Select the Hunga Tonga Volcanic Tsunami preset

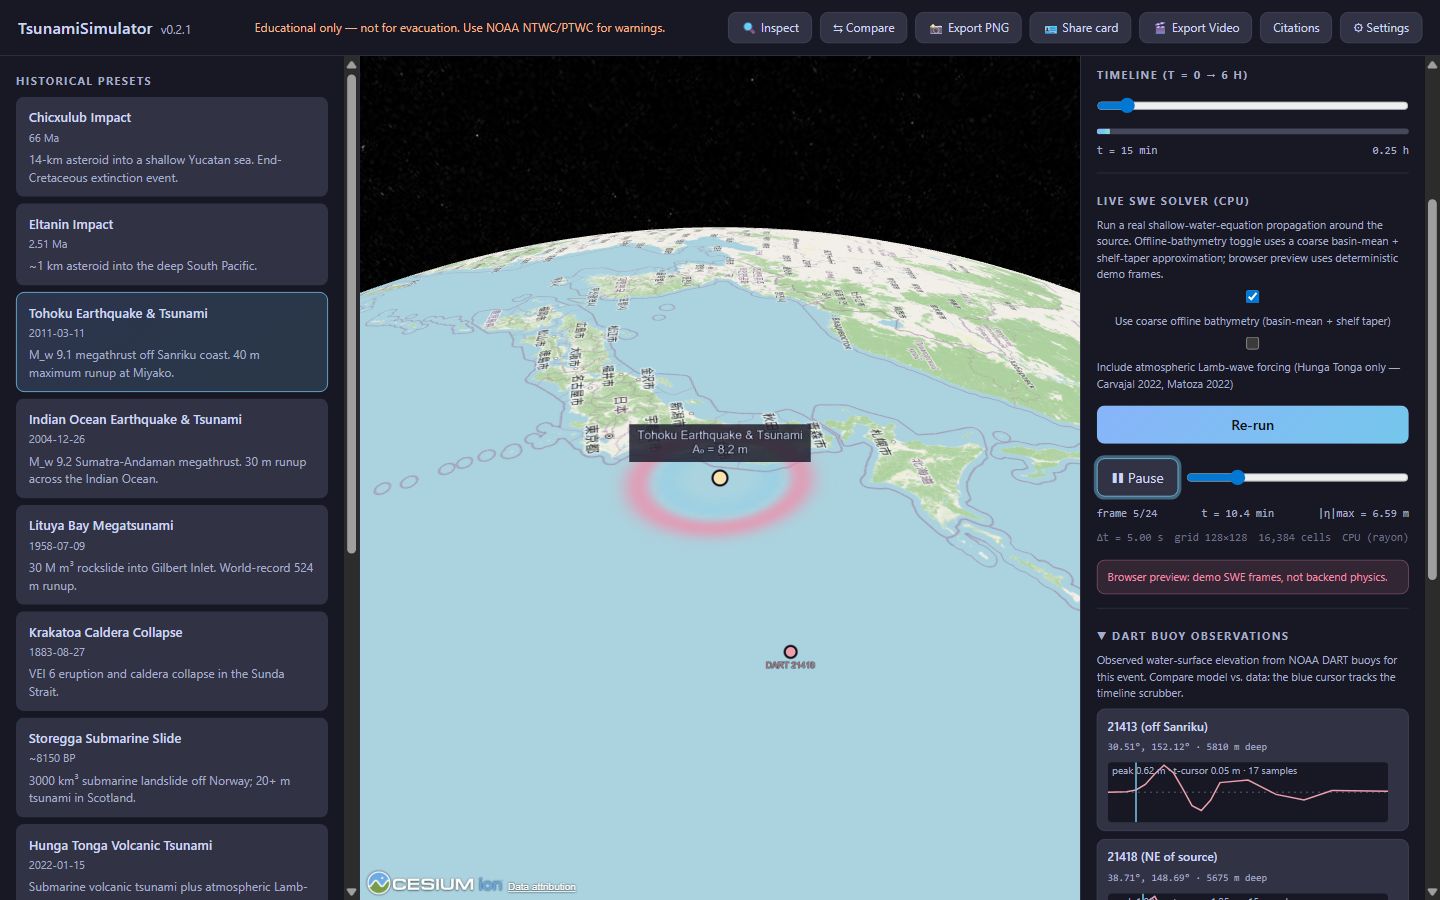pyautogui.click(x=172, y=862)
